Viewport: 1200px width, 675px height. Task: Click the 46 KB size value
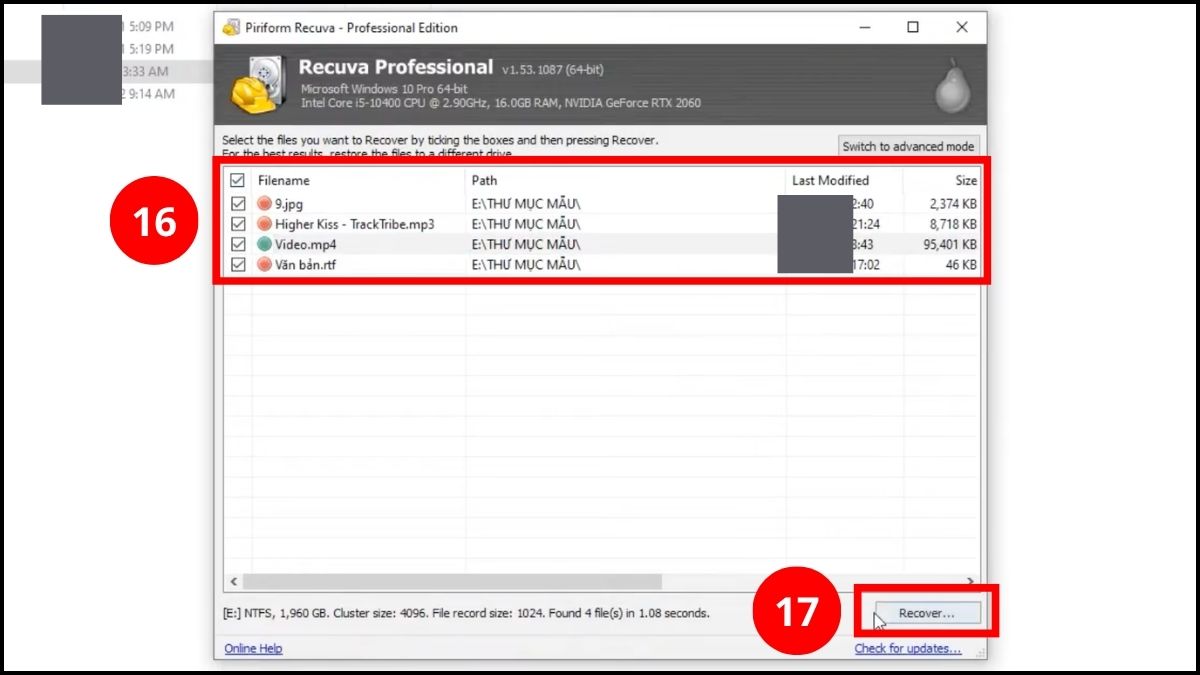[962, 265]
